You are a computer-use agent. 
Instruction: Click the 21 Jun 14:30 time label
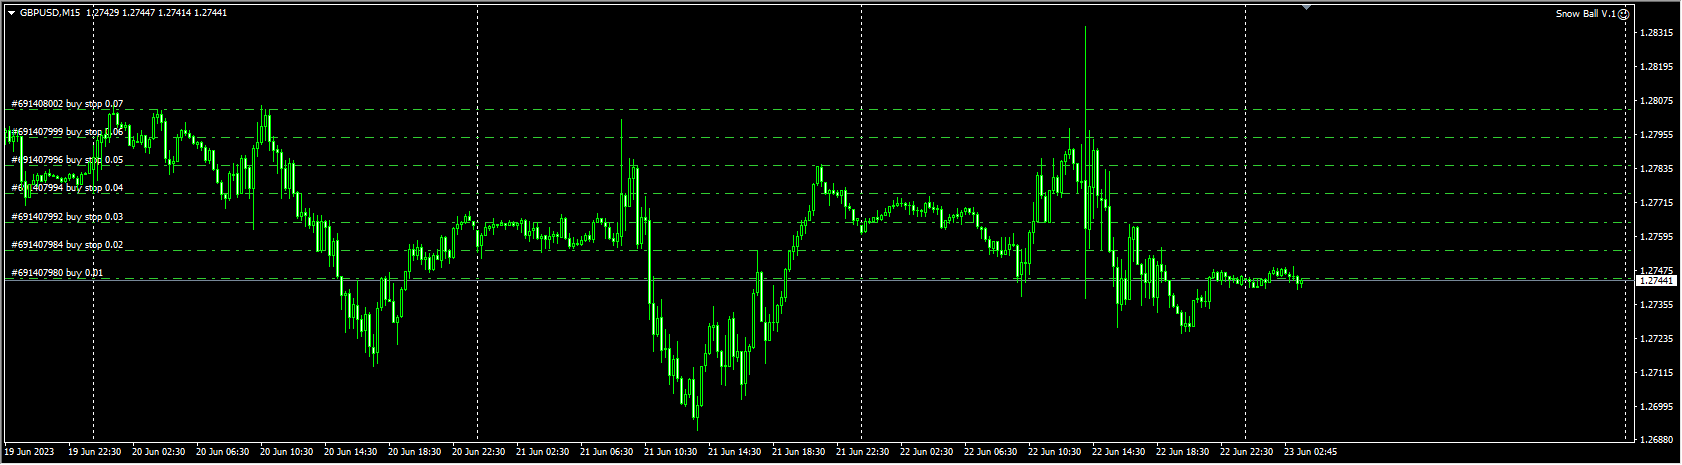(x=735, y=452)
